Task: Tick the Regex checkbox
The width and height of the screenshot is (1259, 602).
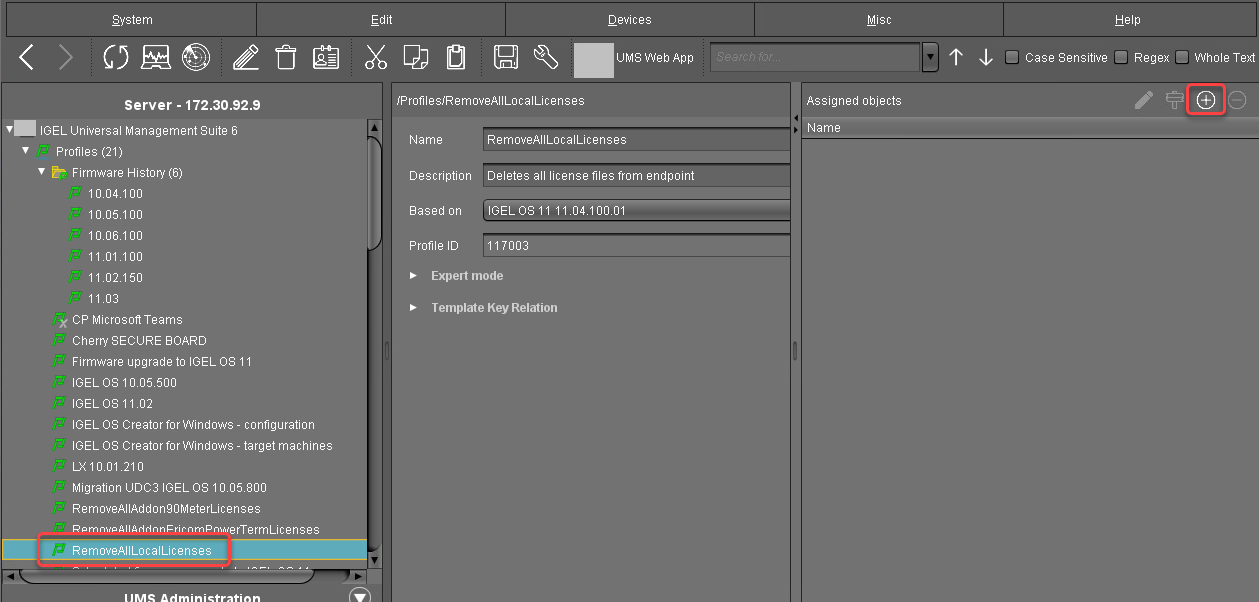Action: 1121,58
